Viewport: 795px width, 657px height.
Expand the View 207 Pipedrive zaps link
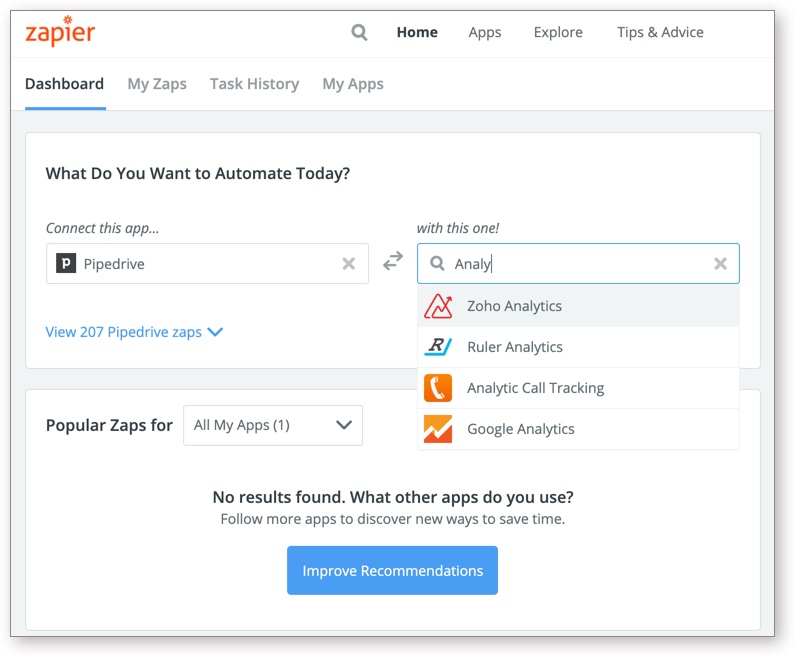tap(134, 332)
